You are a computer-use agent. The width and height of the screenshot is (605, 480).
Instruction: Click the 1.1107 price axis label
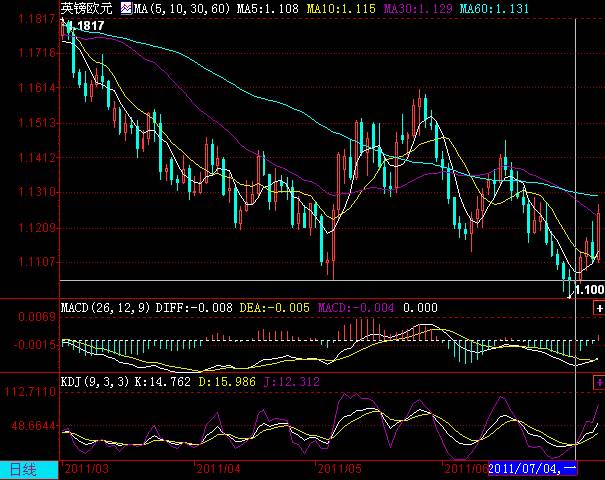[37, 262]
